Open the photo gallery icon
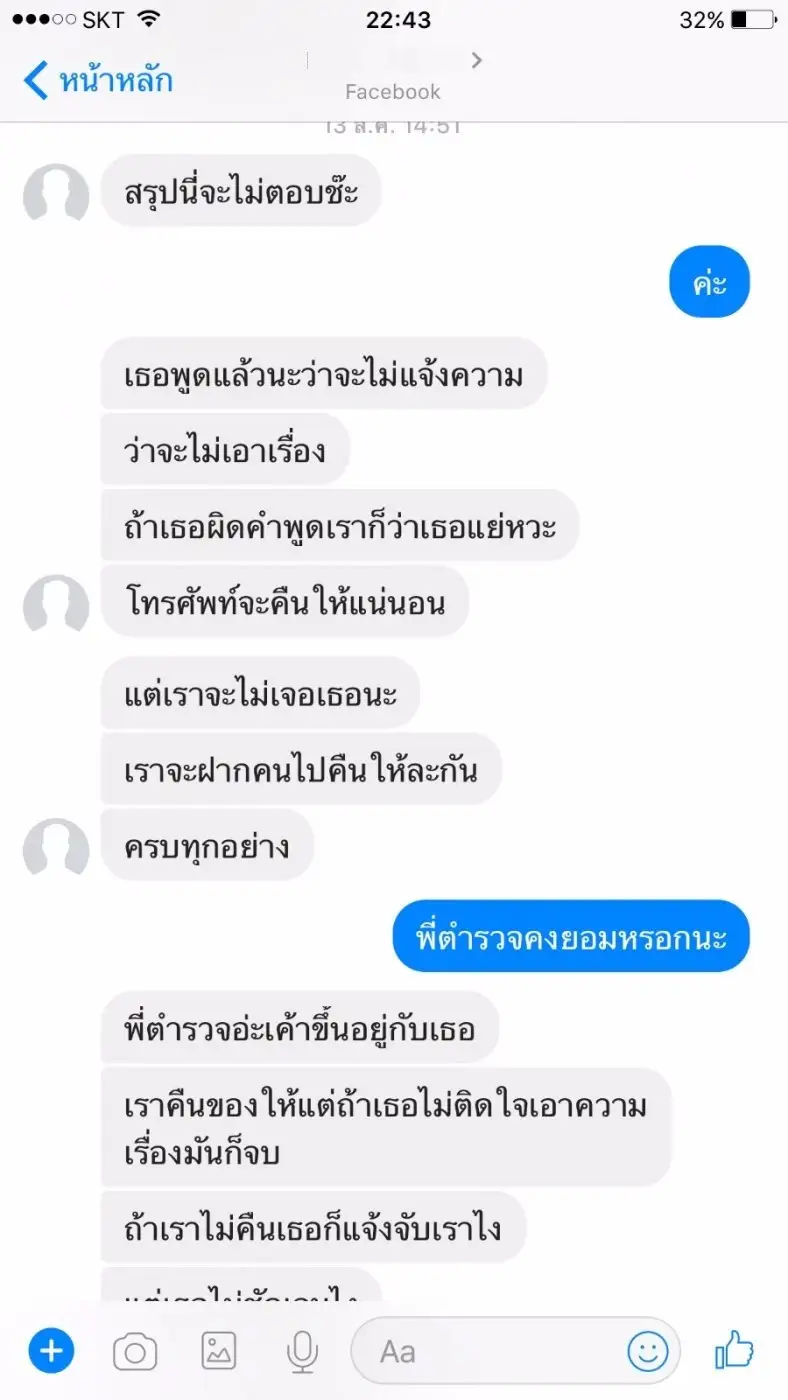The width and height of the screenshot is (788, 1400). (219, 1353)
